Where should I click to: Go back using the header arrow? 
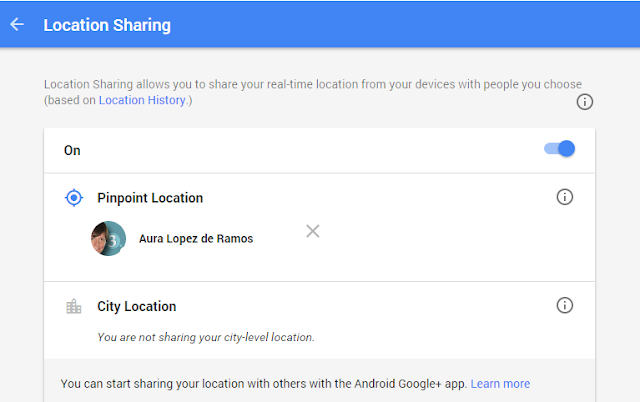17,24
